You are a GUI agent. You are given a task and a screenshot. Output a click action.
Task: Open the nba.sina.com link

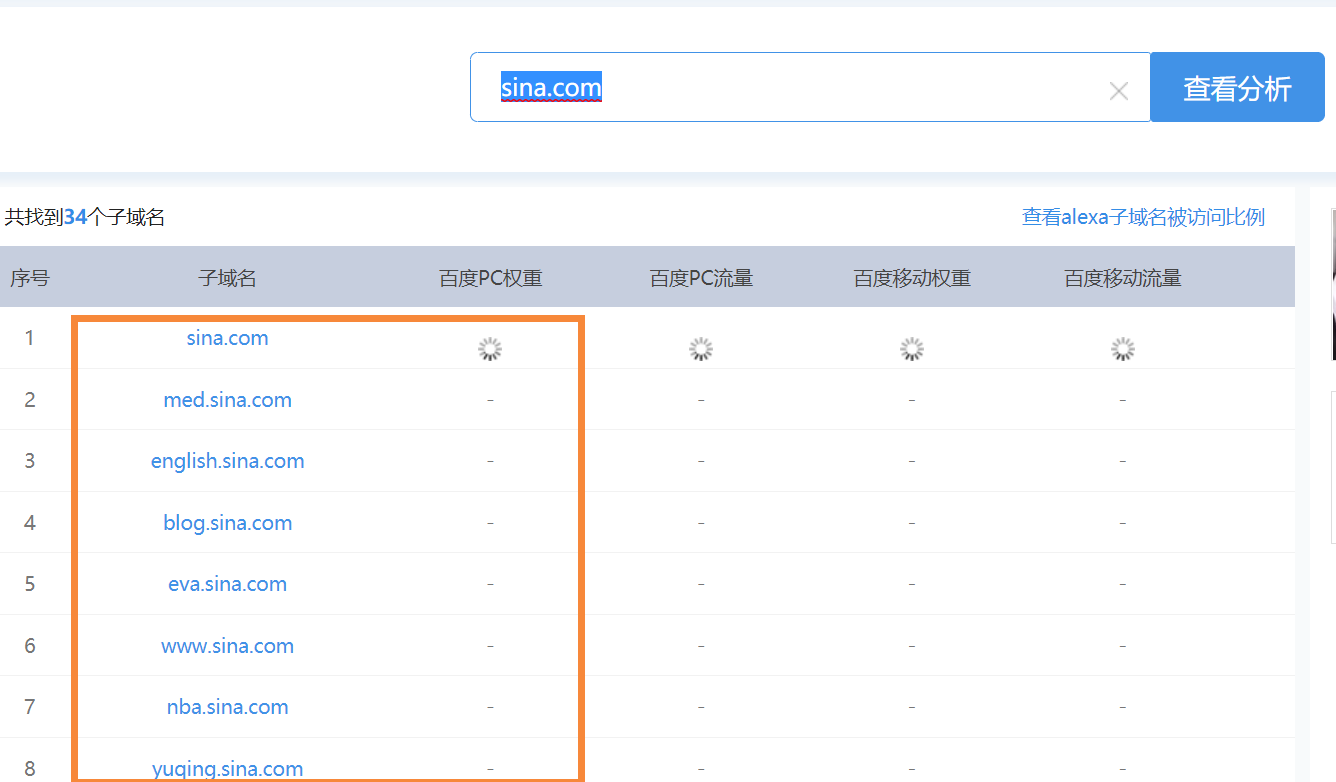click(x=227, y=707)
